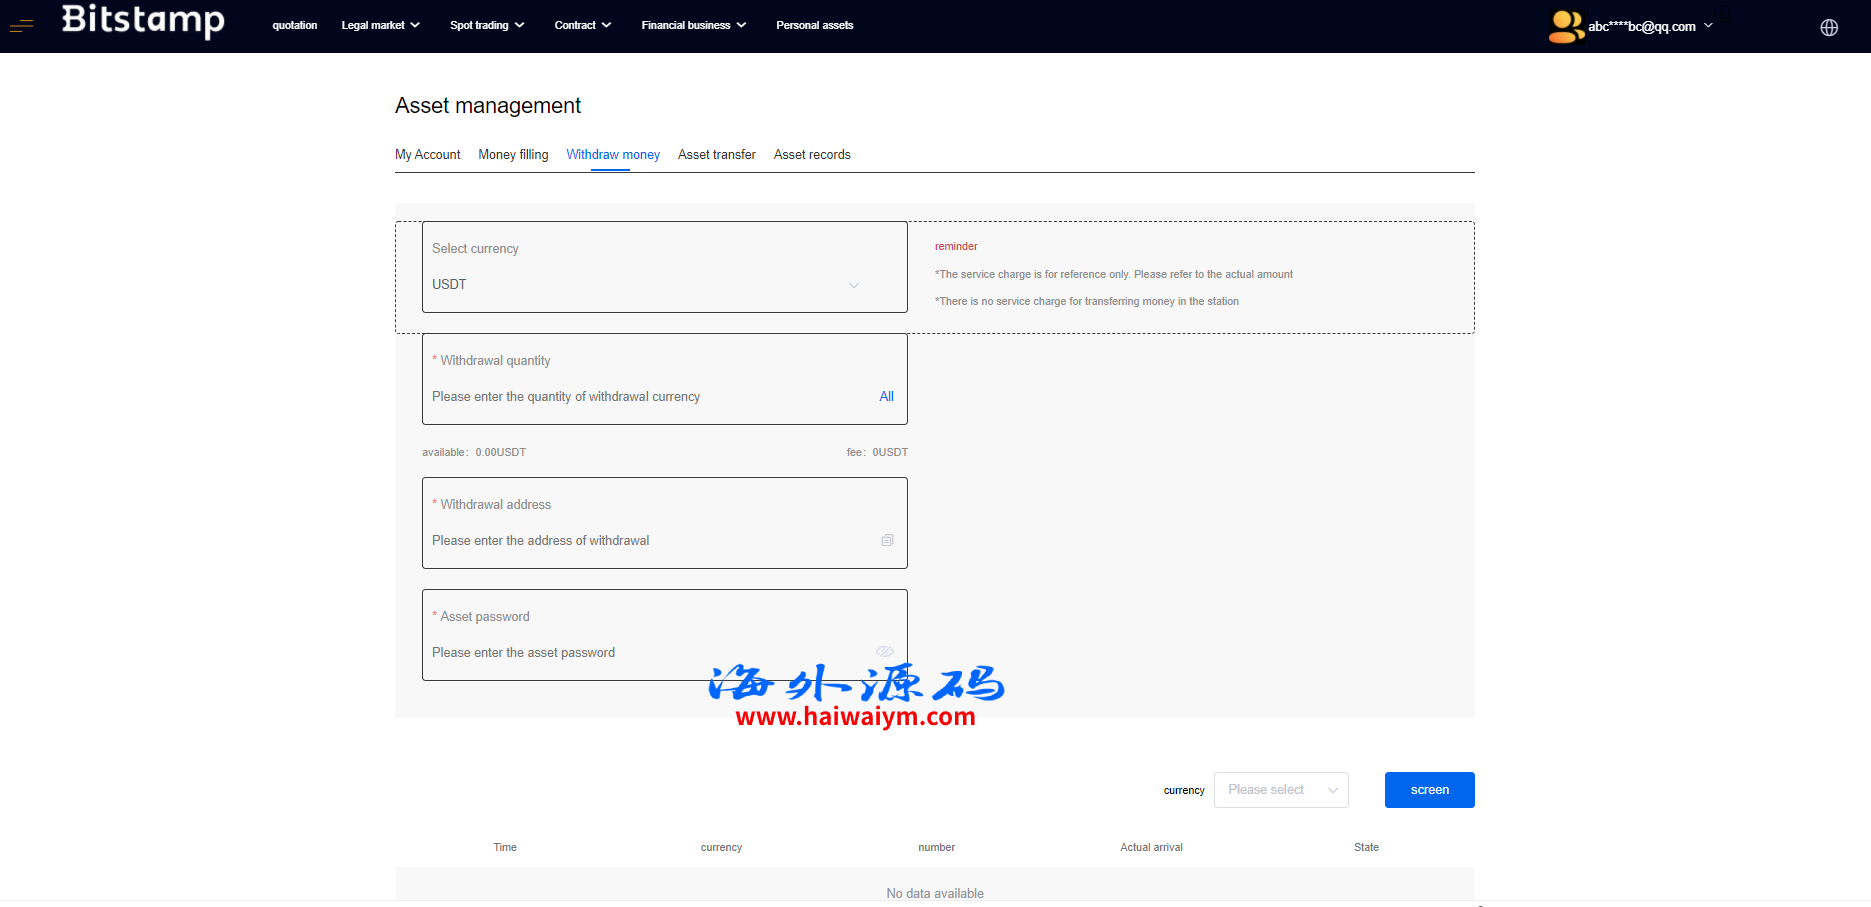Switch to the Asset records tab
This screenshot has height=907, width=1871.
pyautogui.click(x=812, y=154)
